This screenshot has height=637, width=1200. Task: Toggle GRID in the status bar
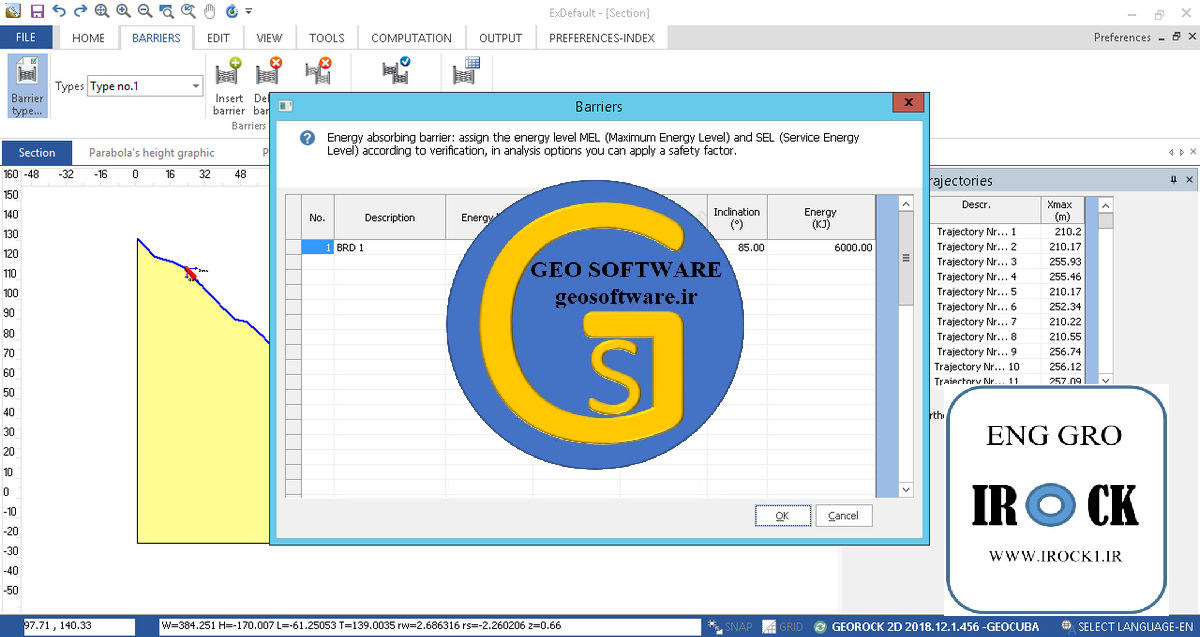(x=782, y=627)
